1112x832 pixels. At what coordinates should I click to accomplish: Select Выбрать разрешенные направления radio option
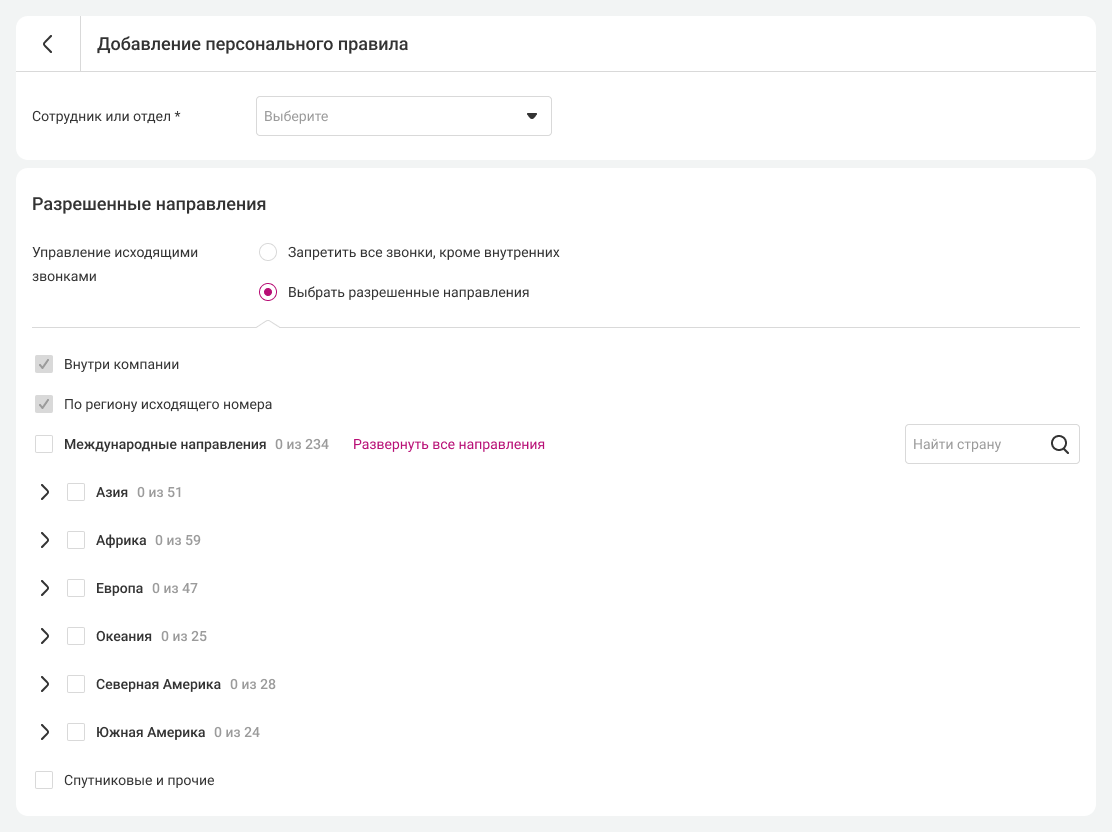268,293
